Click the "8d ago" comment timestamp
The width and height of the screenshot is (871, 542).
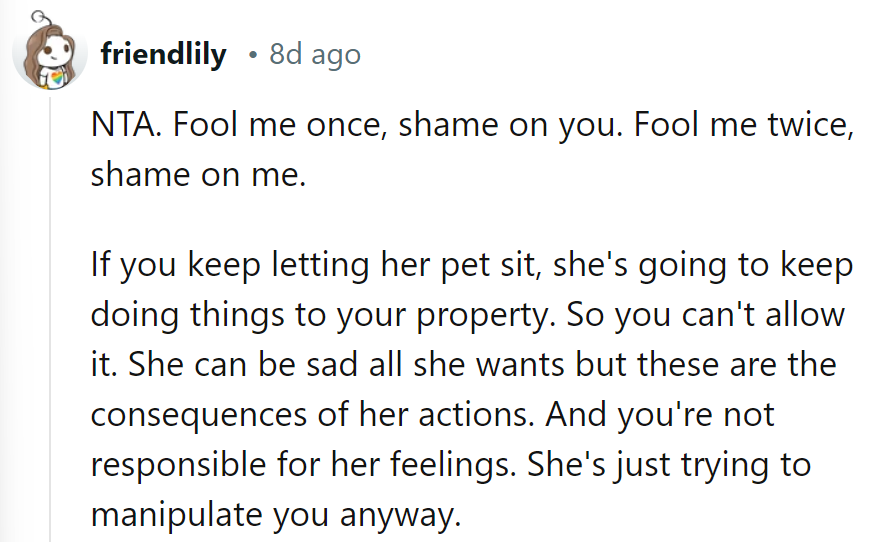(x=315, y=55)
